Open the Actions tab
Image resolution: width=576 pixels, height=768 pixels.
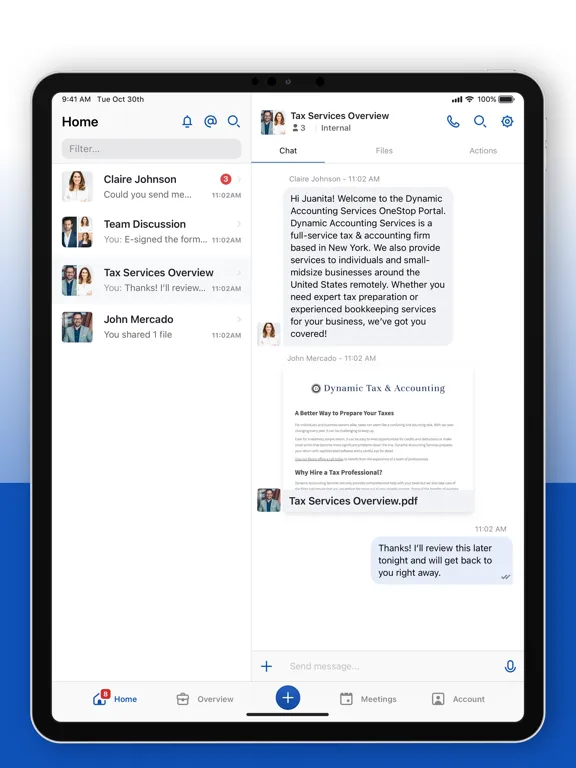coord(483,151)
